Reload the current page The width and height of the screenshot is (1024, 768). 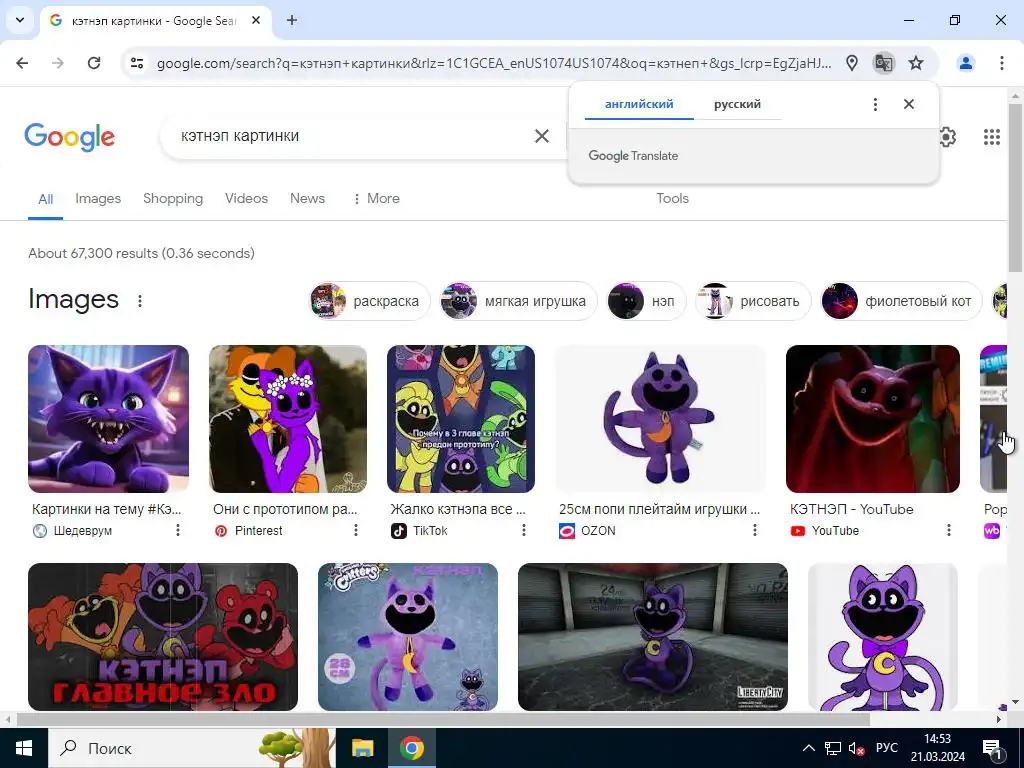point(94,63)
